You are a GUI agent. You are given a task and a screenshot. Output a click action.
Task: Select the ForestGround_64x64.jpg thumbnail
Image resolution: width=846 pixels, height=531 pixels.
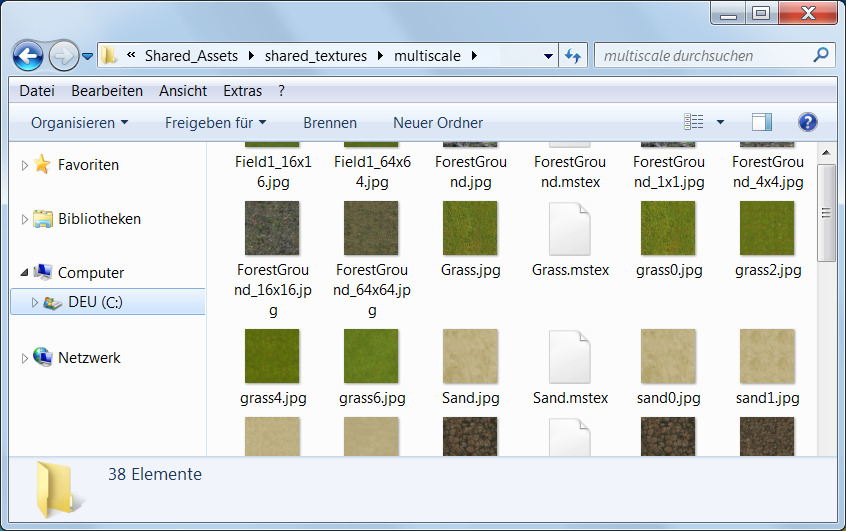coord(371,228)
